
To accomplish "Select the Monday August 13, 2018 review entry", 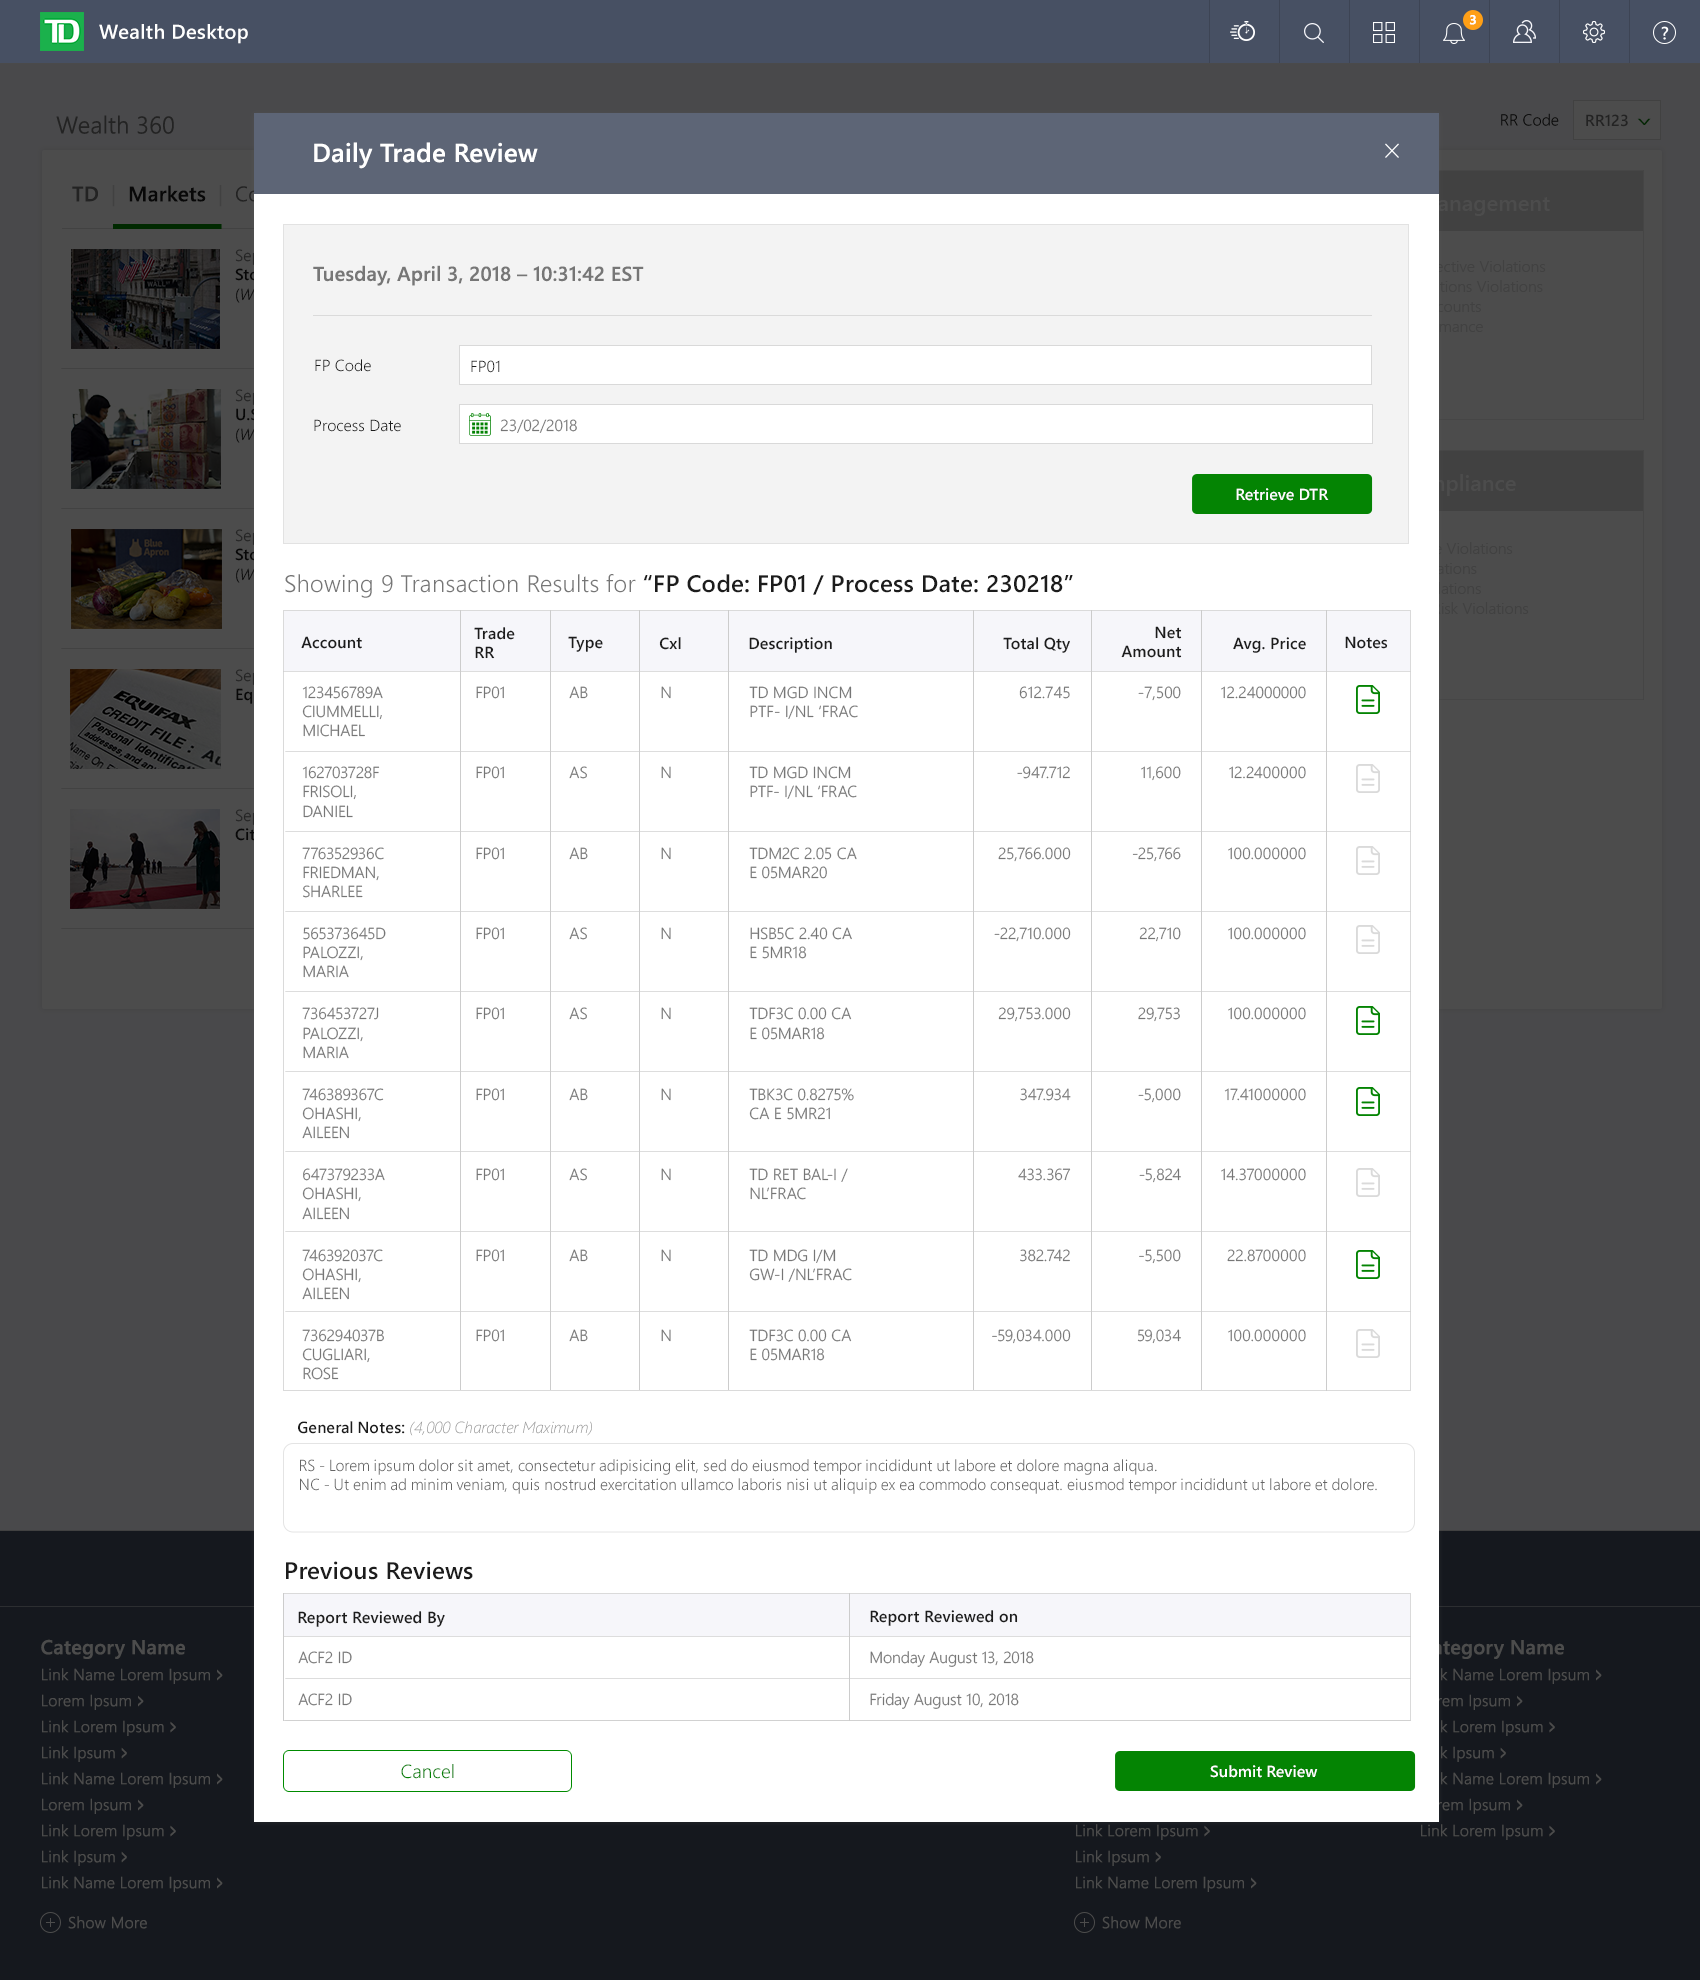I will point(846,1657).
